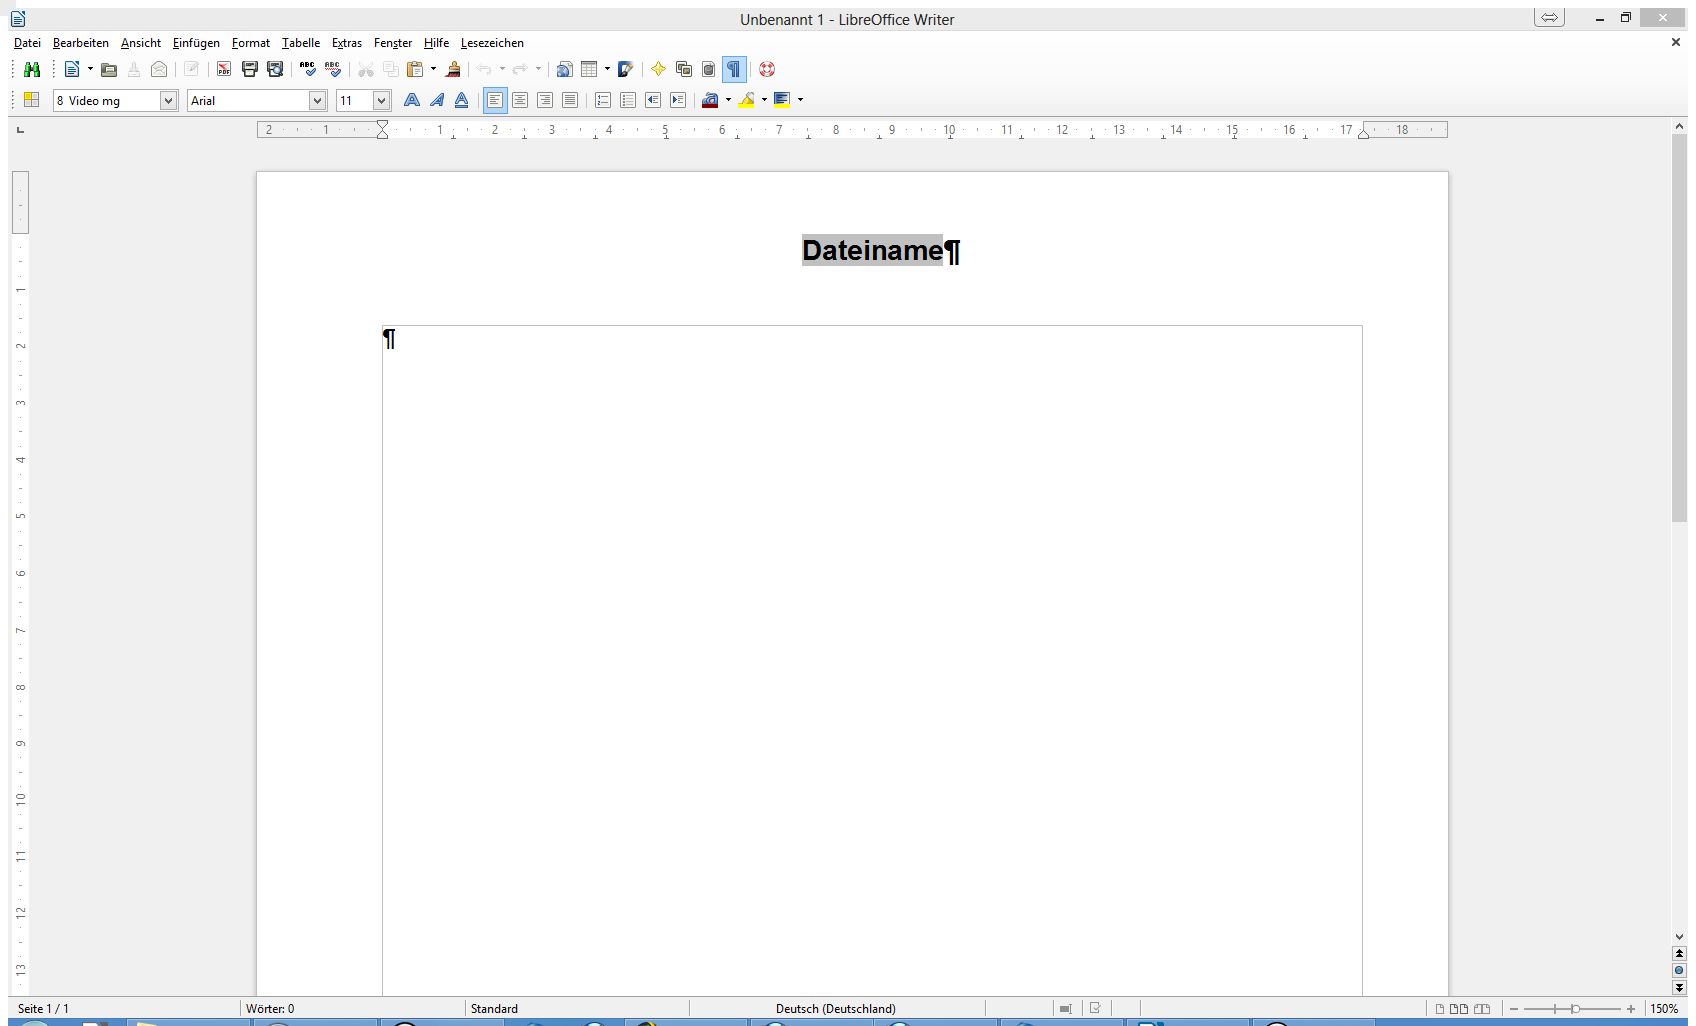Toggle bold formatting
Screen dimensions: 1696x1026
(411, 100)
